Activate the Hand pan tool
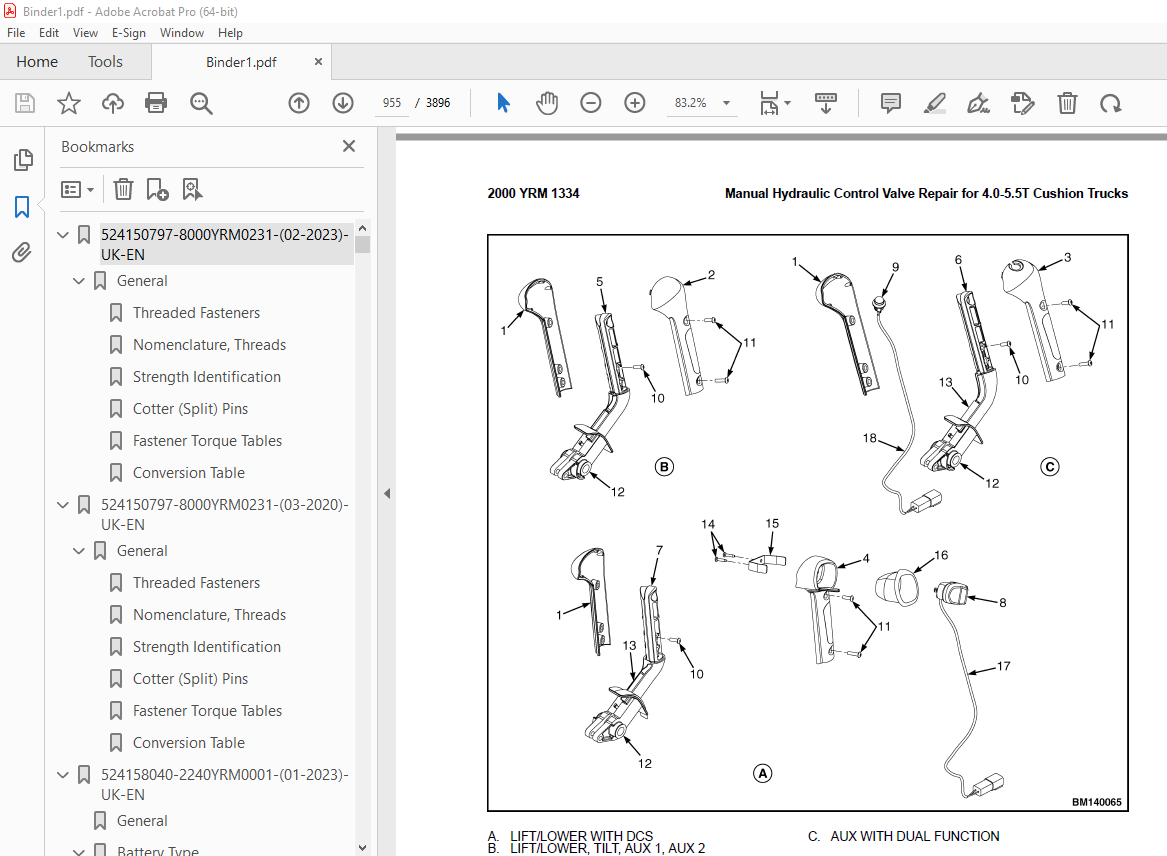1167x856 pixels. coord(546,103)
